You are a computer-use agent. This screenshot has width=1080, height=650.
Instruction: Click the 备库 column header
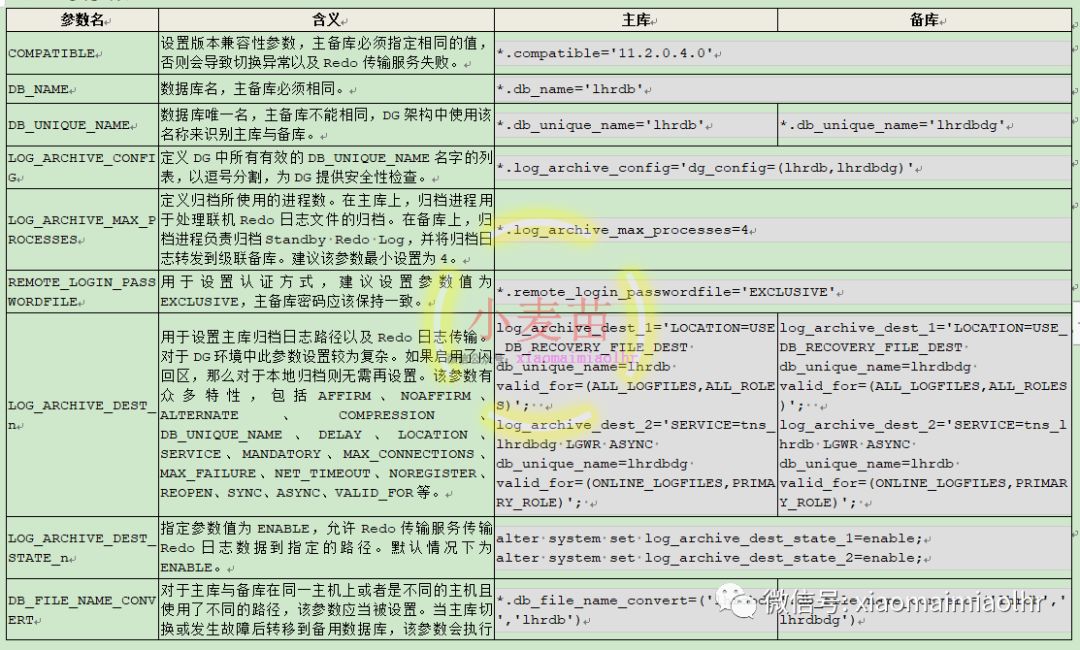[x=924, y=20]
